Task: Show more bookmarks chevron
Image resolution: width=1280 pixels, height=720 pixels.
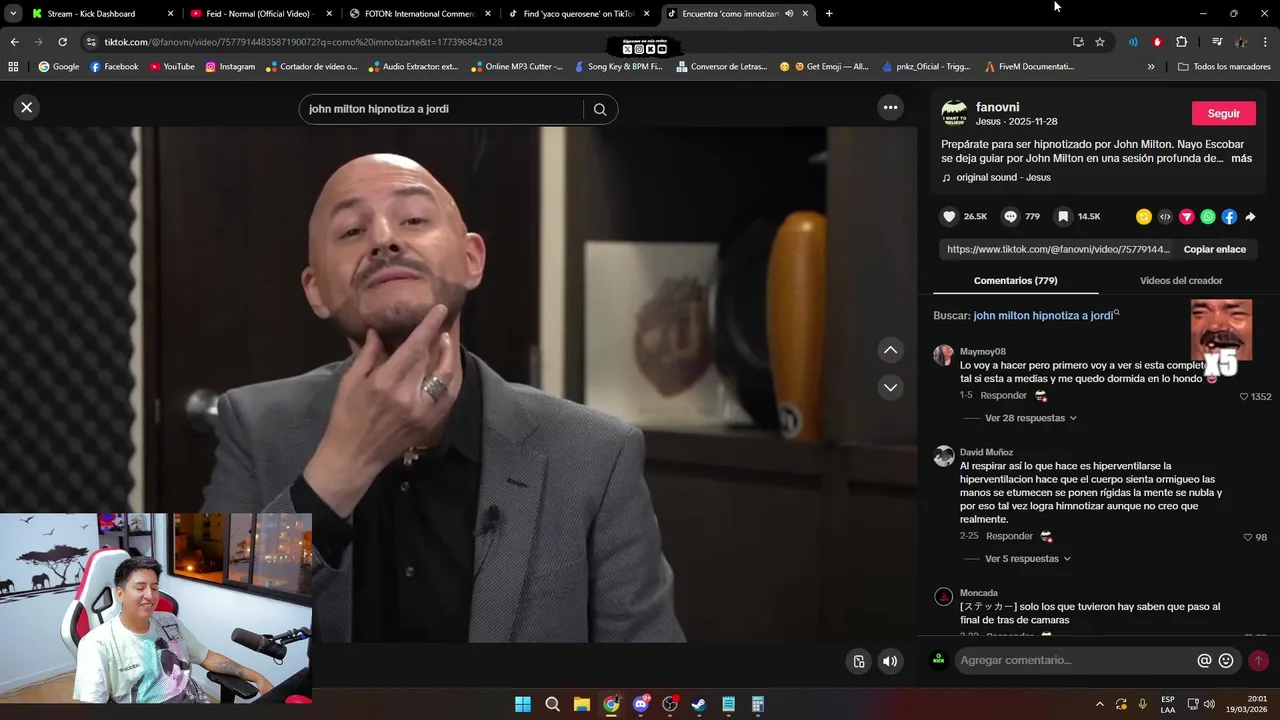Action: click(1151, 67)
